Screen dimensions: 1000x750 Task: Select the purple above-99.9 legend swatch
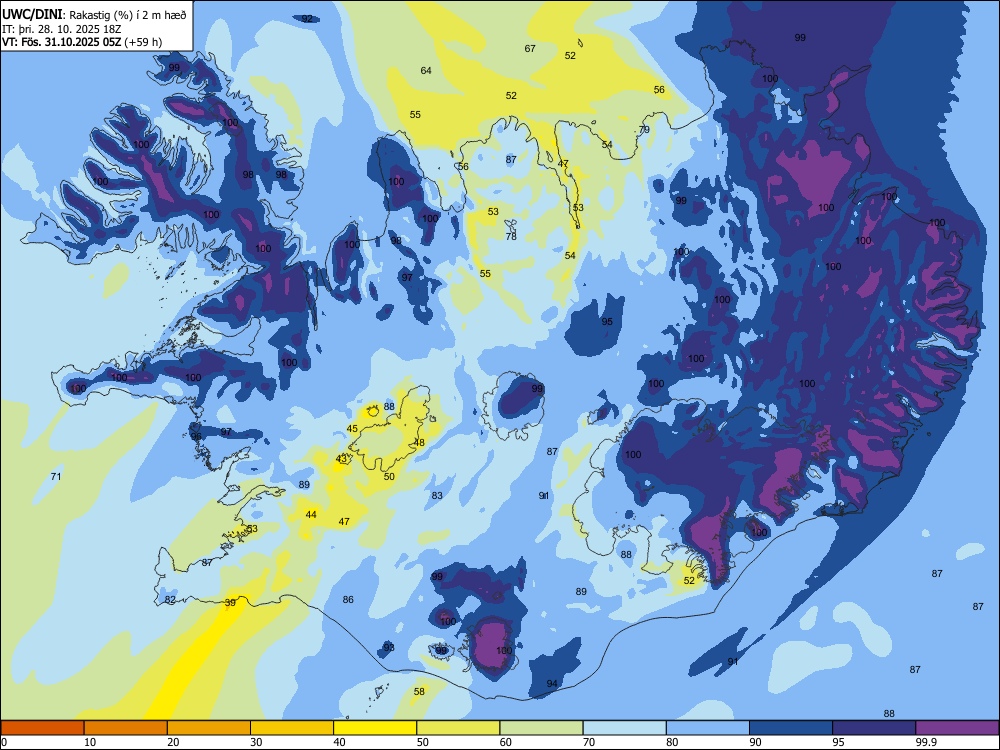(x=957, y=728)
